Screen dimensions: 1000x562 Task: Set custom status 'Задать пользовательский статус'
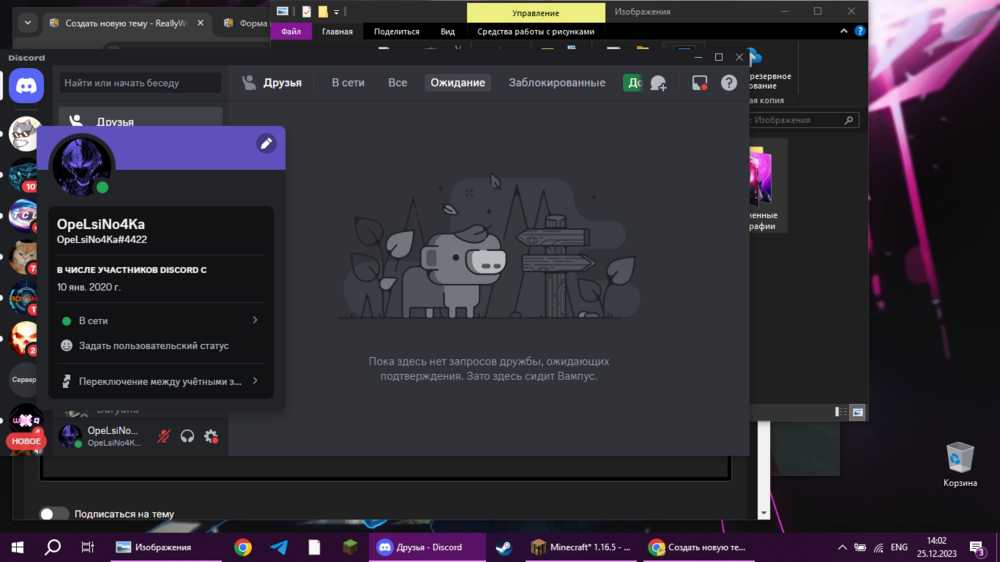pos(161,346)
